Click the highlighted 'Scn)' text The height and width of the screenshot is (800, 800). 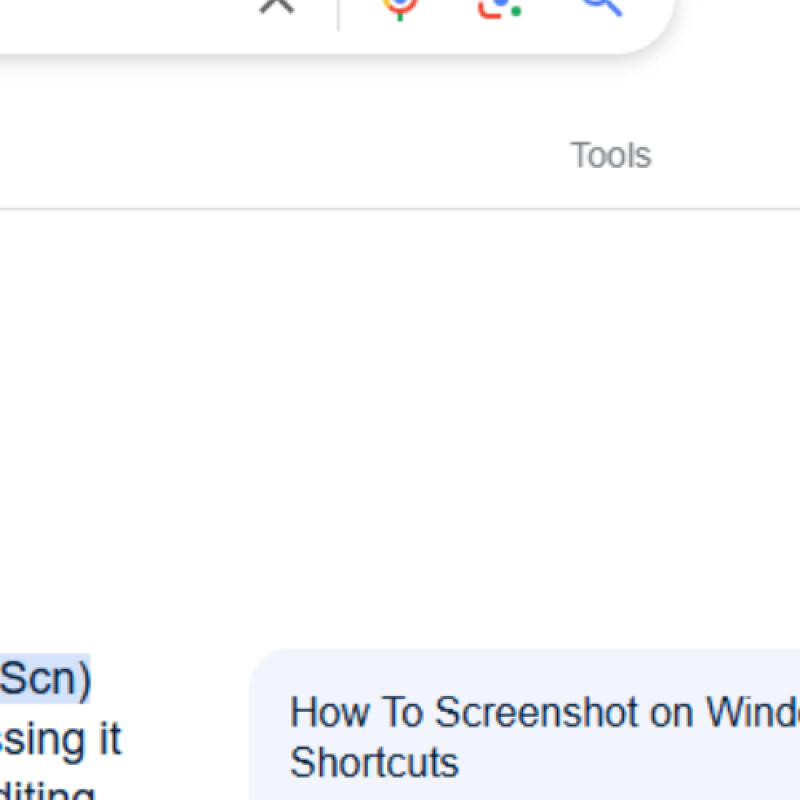click(45, 680)
